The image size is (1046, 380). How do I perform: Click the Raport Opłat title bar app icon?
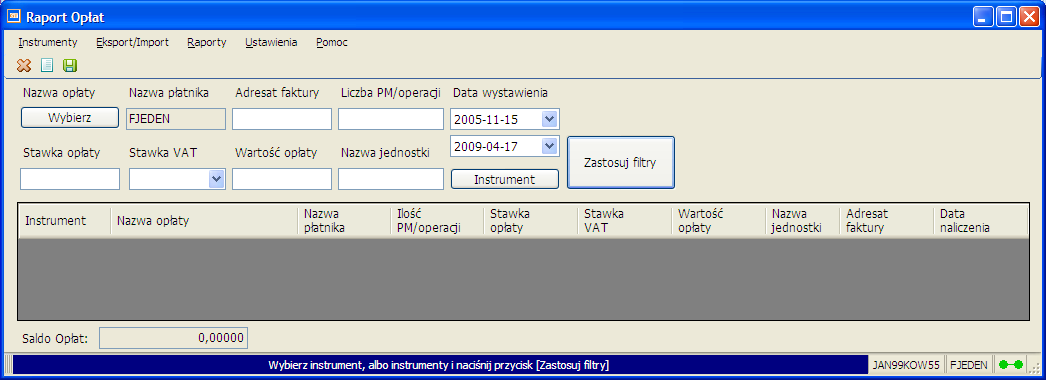click(13, 17)
